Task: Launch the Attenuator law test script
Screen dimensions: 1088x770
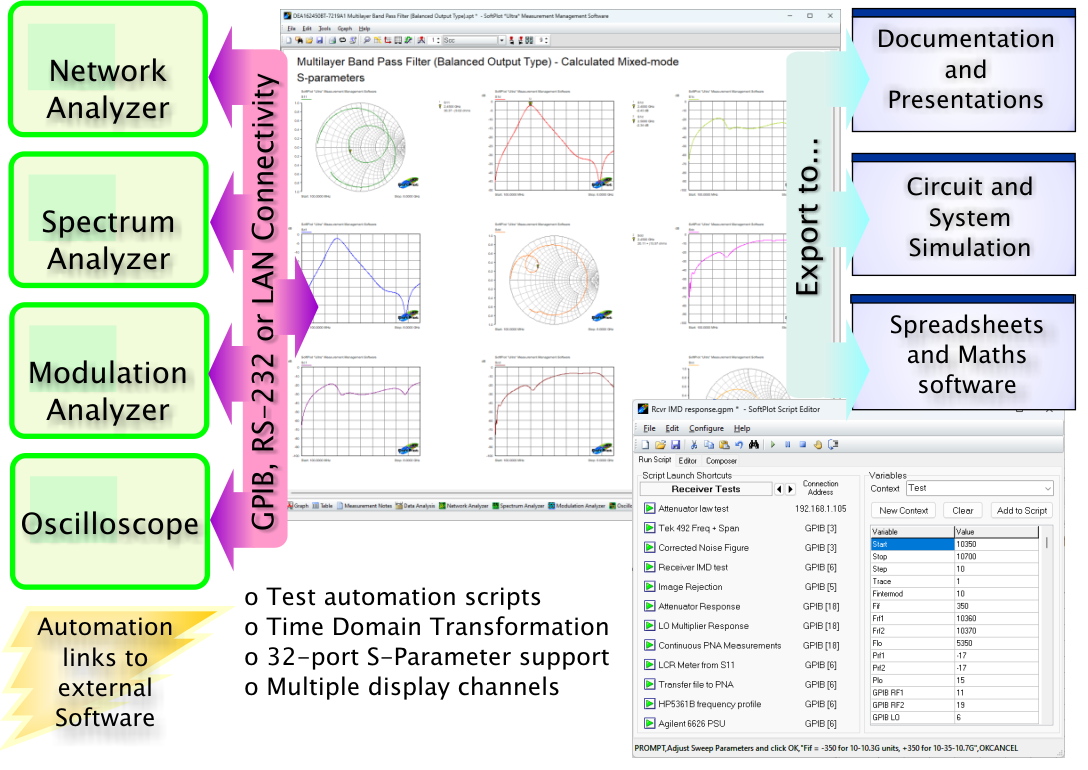Action: coord(649,509)
